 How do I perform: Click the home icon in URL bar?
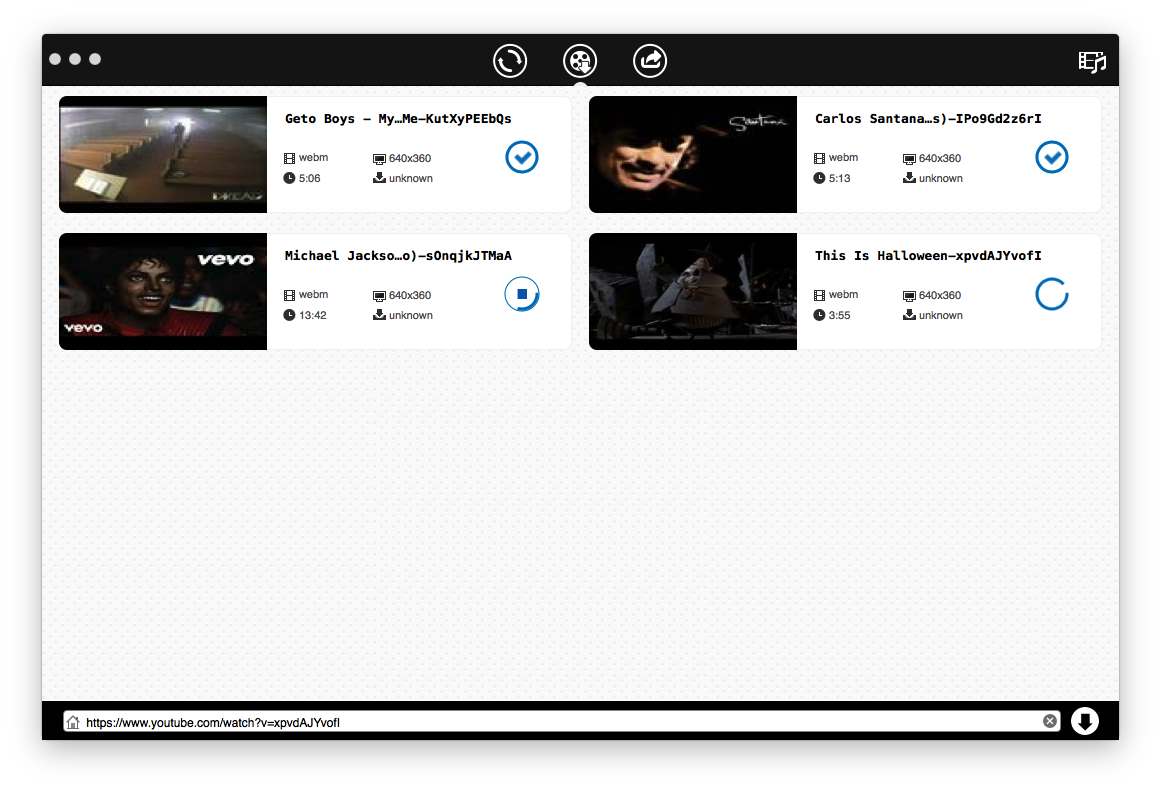(x=73, y=722)
